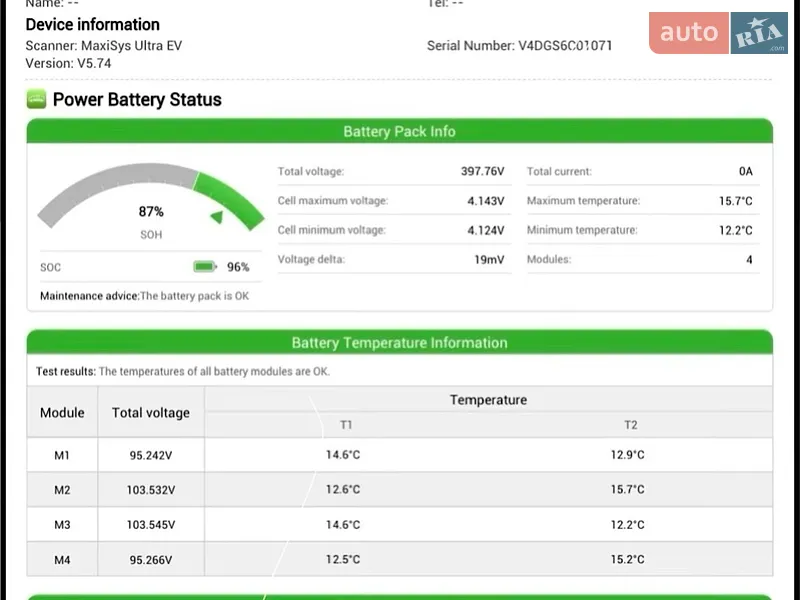Viewport: 800px width, 600px height.
Task: Click the M3 voltage 103.545V cell
Action: tap(151, 524)
